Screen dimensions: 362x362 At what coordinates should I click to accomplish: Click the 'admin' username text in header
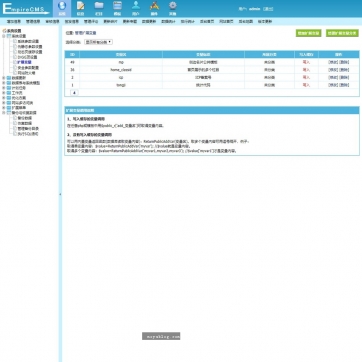point(254,9)
